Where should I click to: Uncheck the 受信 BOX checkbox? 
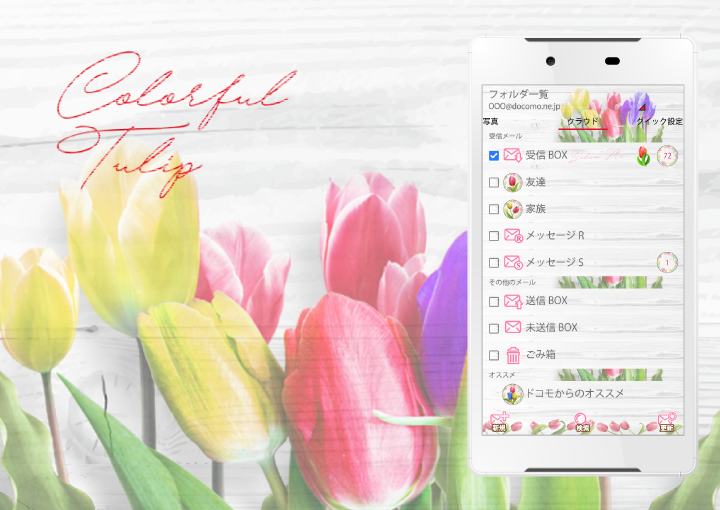[494, 156]
